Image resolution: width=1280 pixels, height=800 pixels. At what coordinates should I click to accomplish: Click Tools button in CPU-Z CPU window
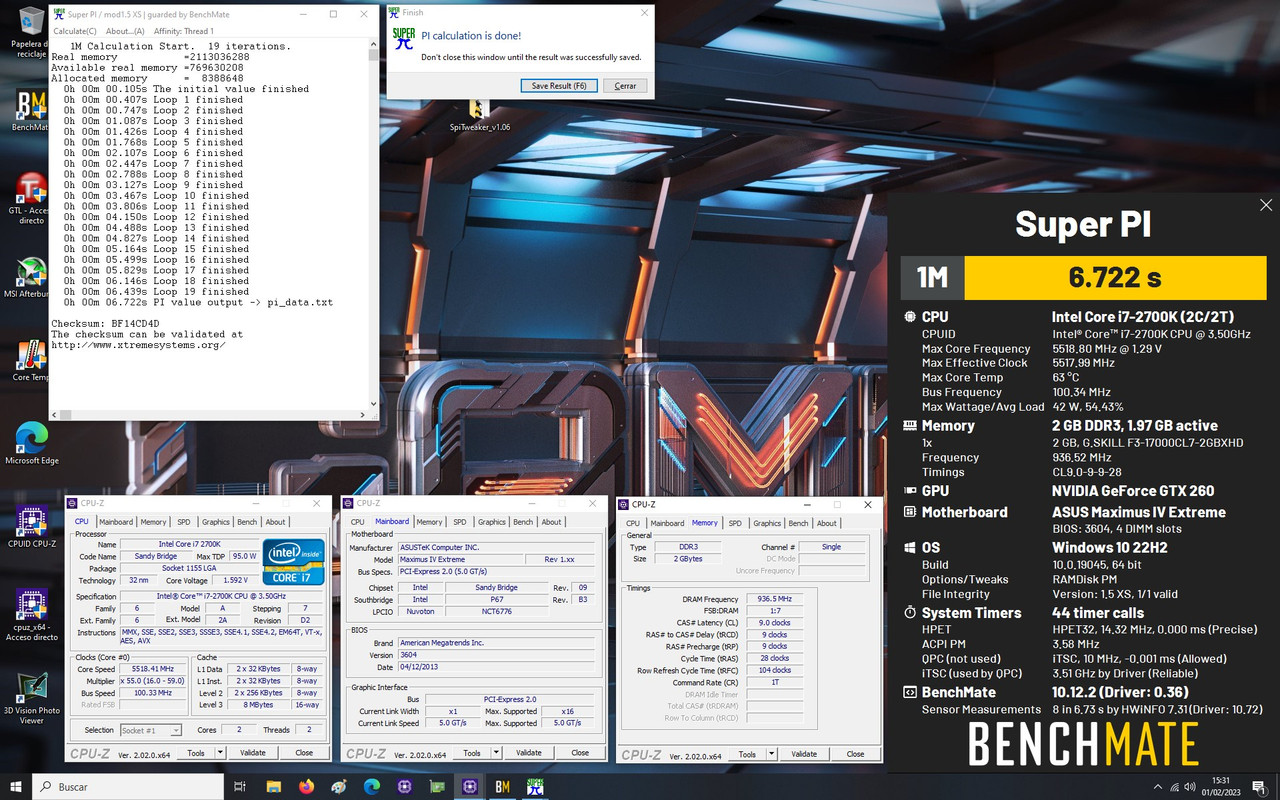pos(196,753)
